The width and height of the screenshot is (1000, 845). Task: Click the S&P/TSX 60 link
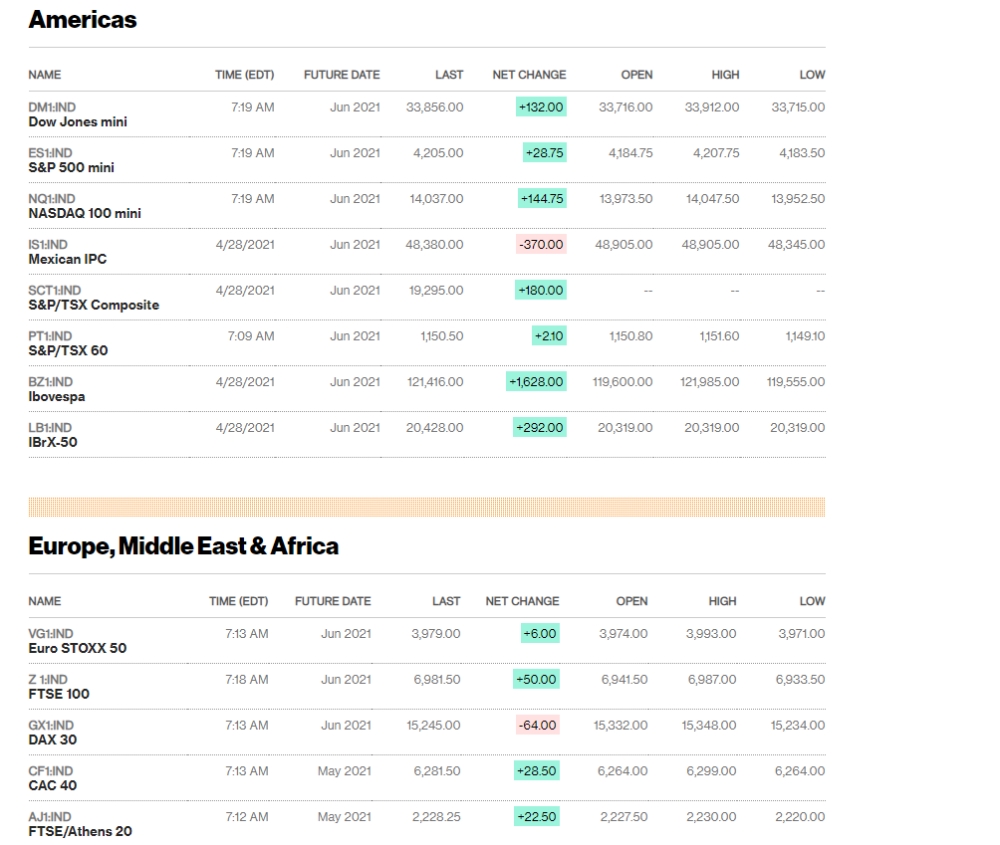68,352
